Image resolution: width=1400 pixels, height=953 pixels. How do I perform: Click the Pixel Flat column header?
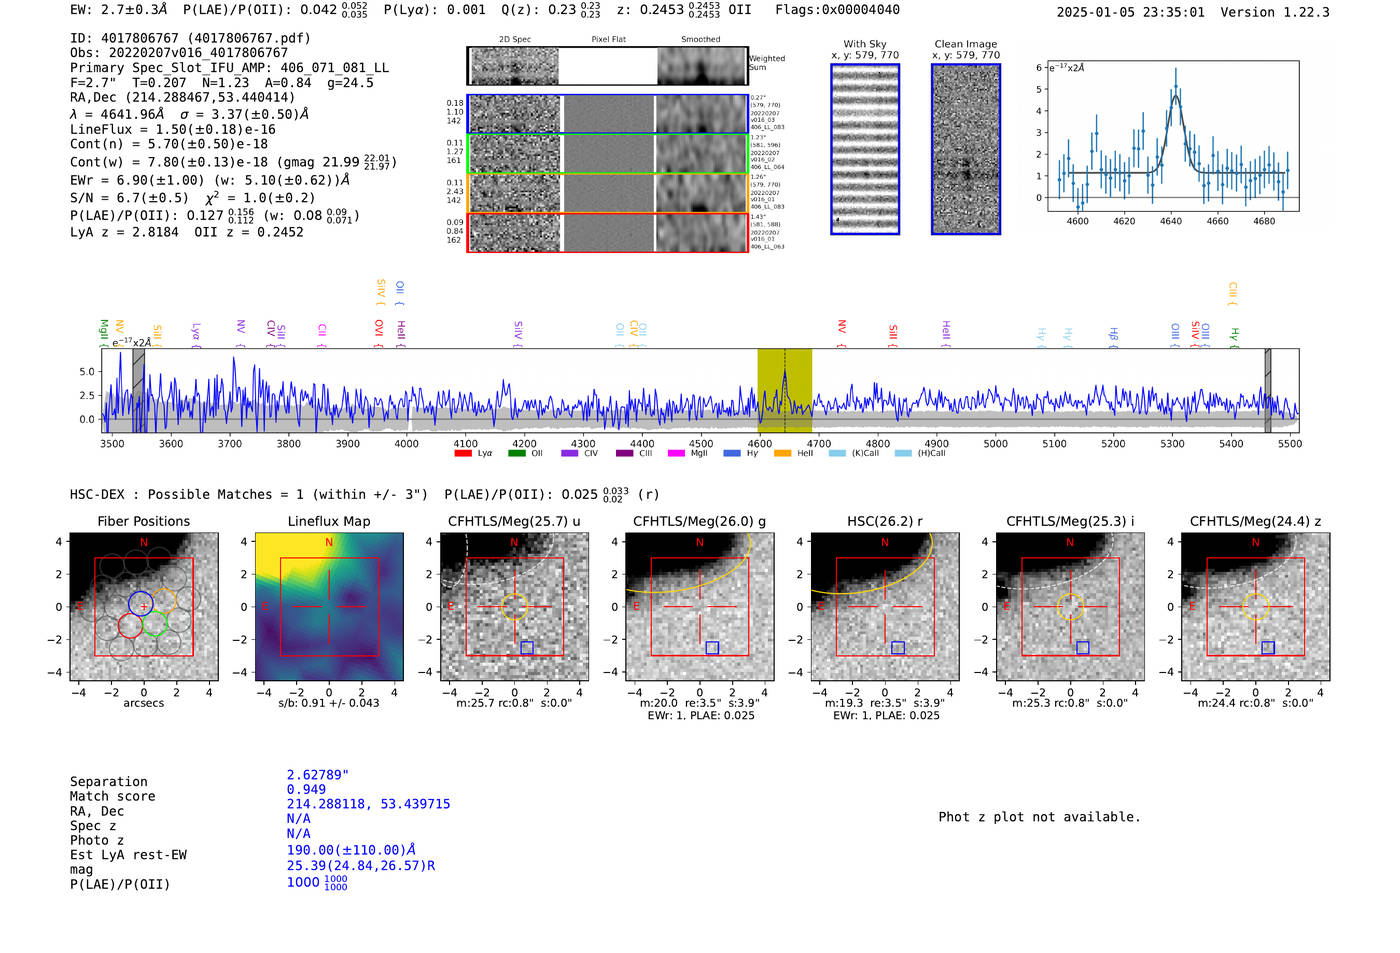tap(608, 40)
